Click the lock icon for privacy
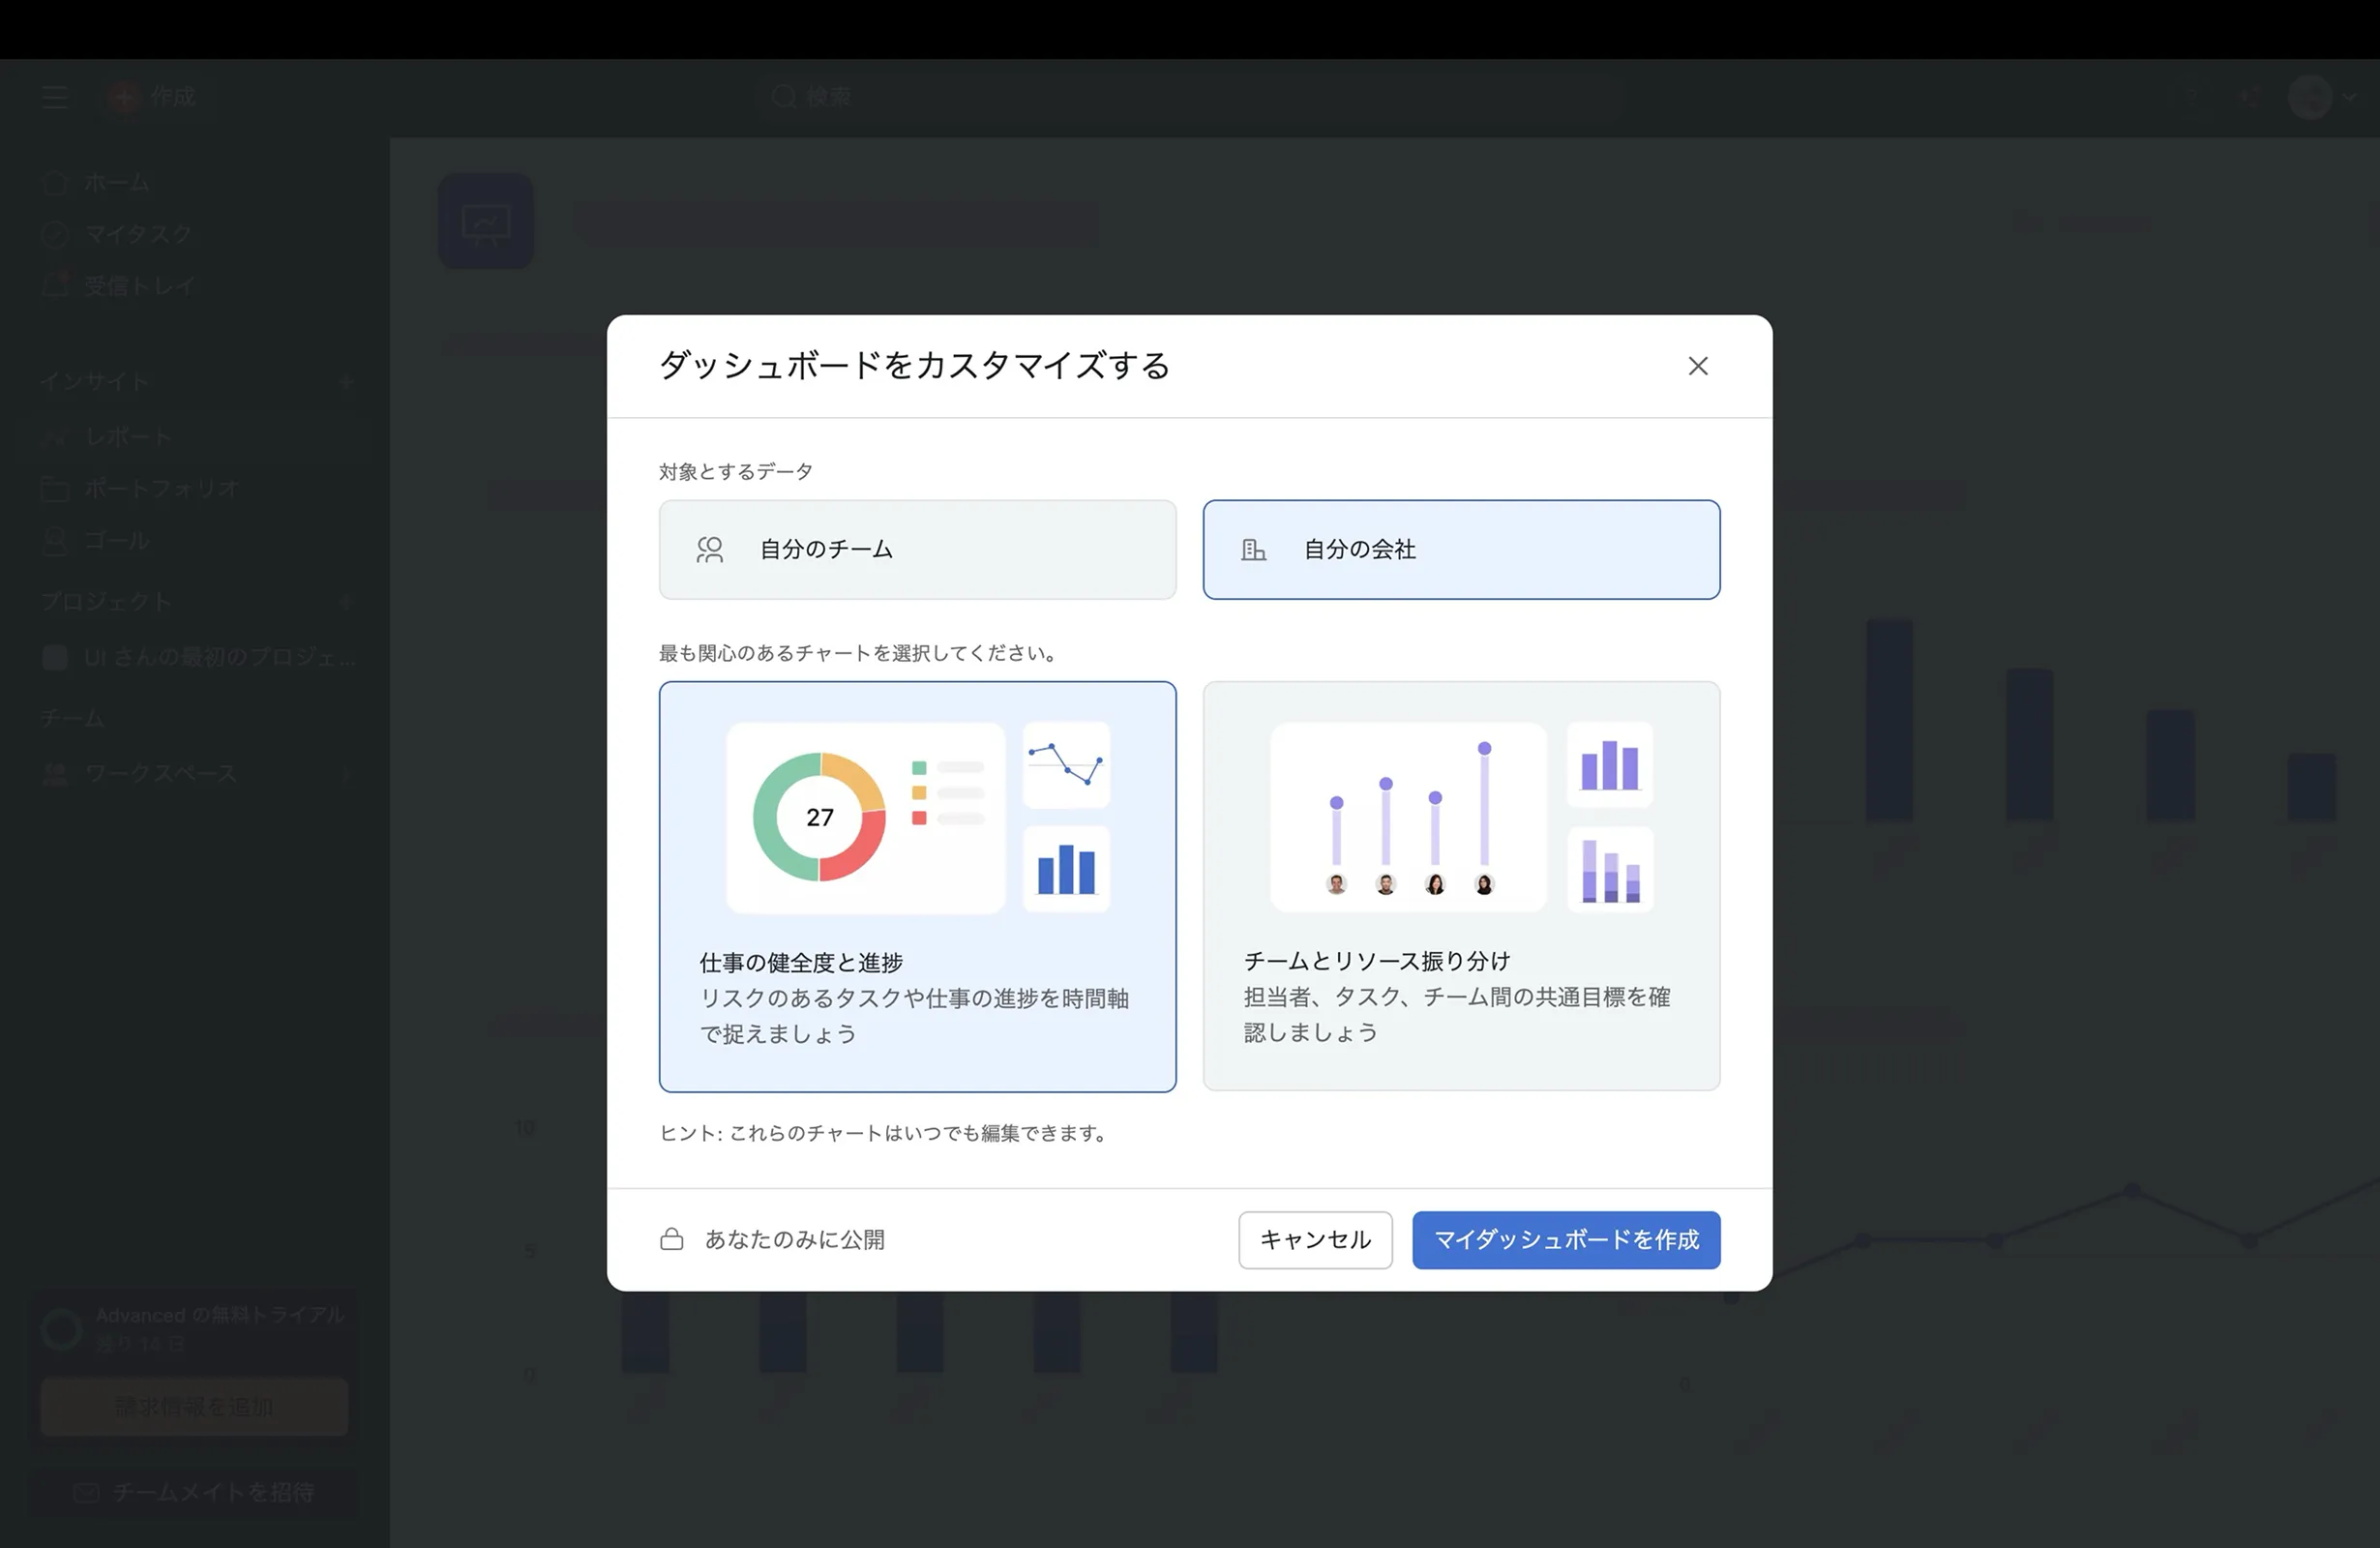Viewport: 2380px width, 1548px height. click(672, 1239)
